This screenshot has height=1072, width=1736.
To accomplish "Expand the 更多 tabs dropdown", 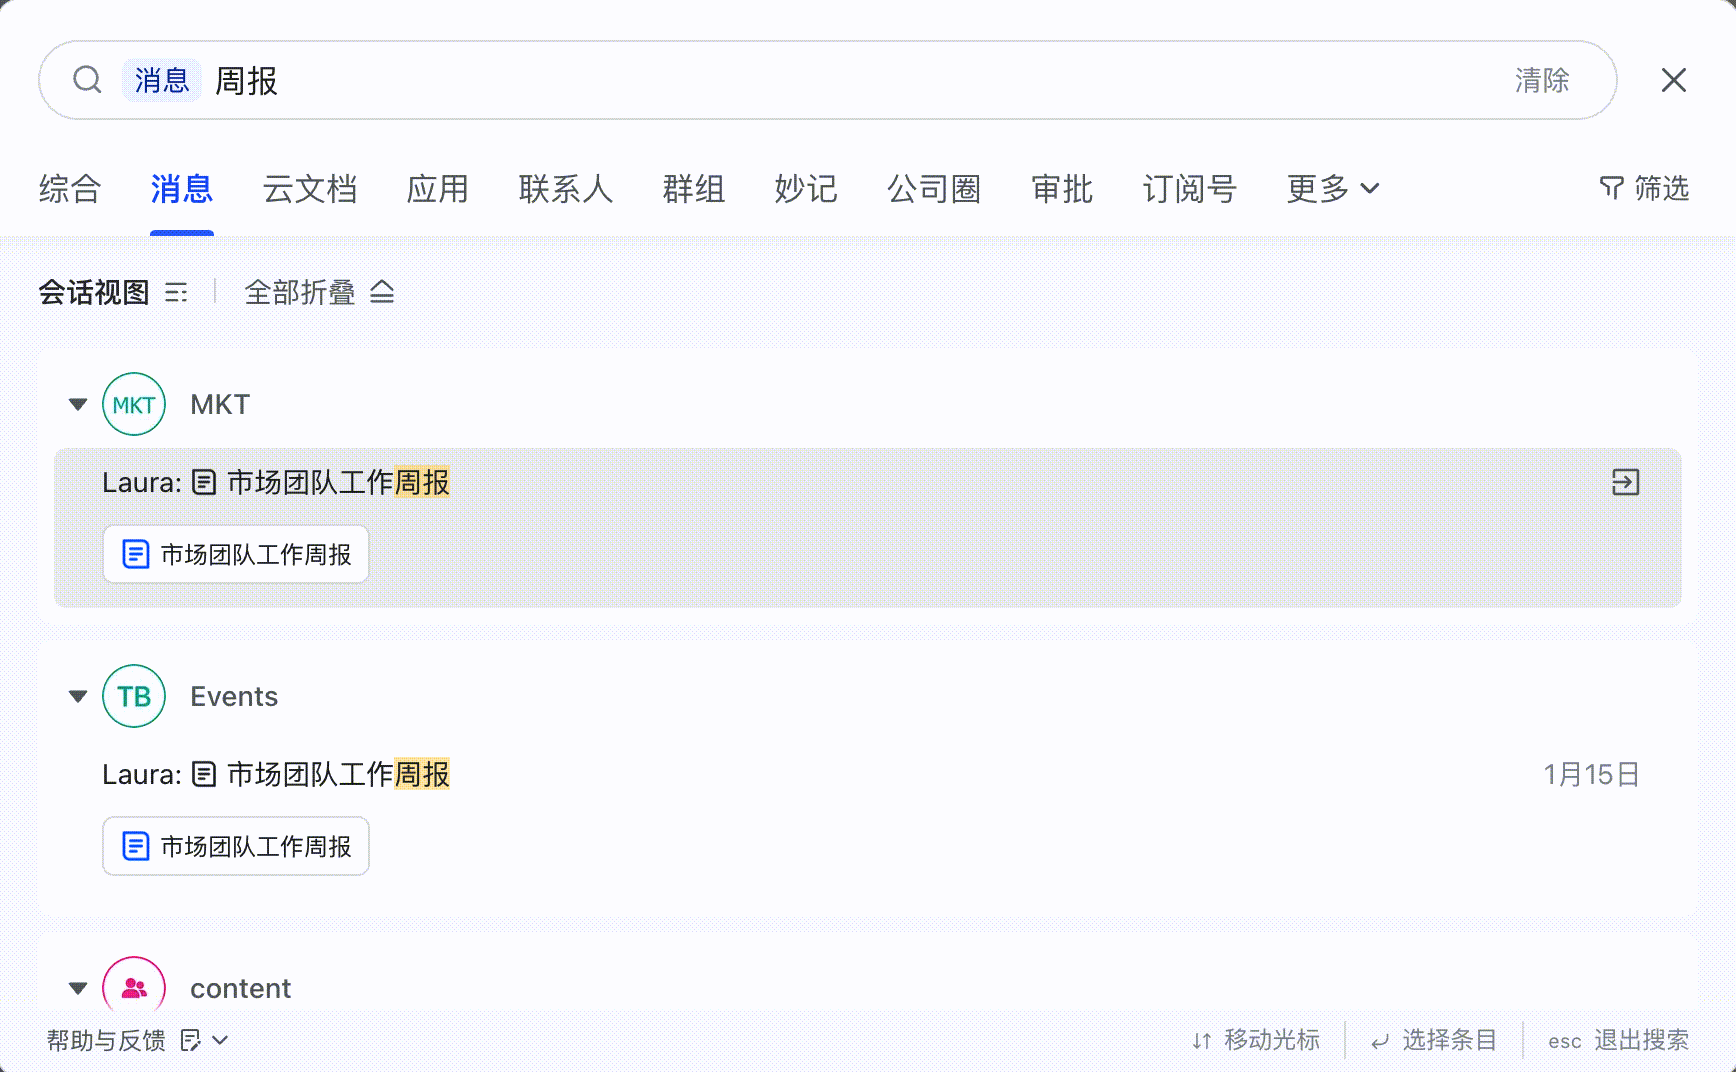I will click(1333, 188).
